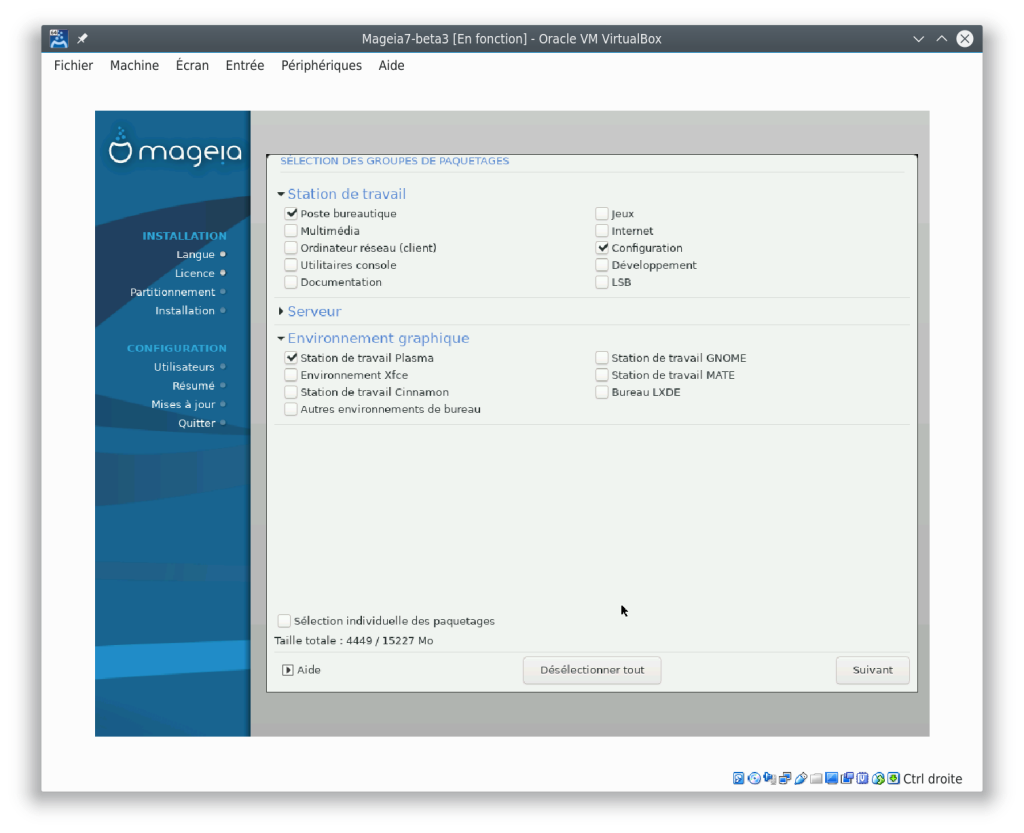Open the Machine menu
The width and height of the screenshot is (1024, 833).
[135, 65]
